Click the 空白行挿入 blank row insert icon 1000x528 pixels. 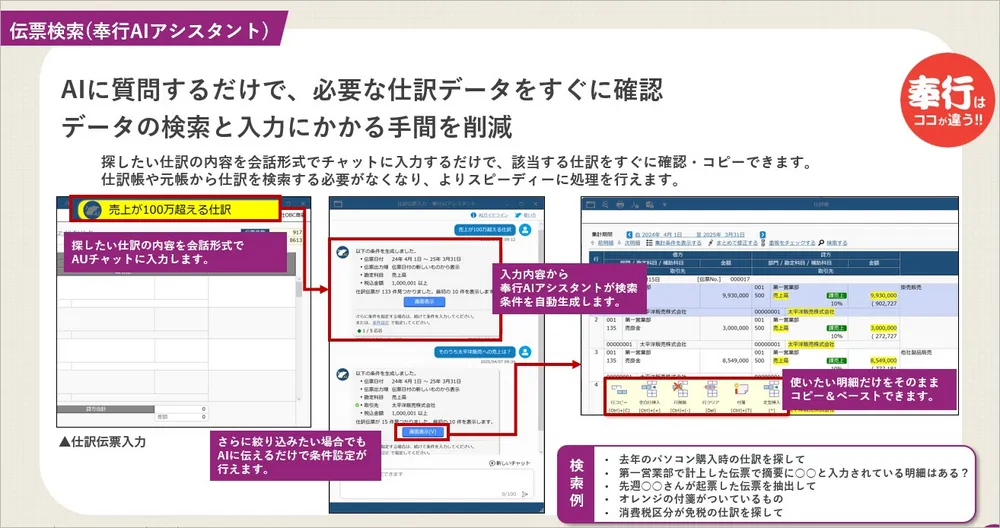coord(649,389)
